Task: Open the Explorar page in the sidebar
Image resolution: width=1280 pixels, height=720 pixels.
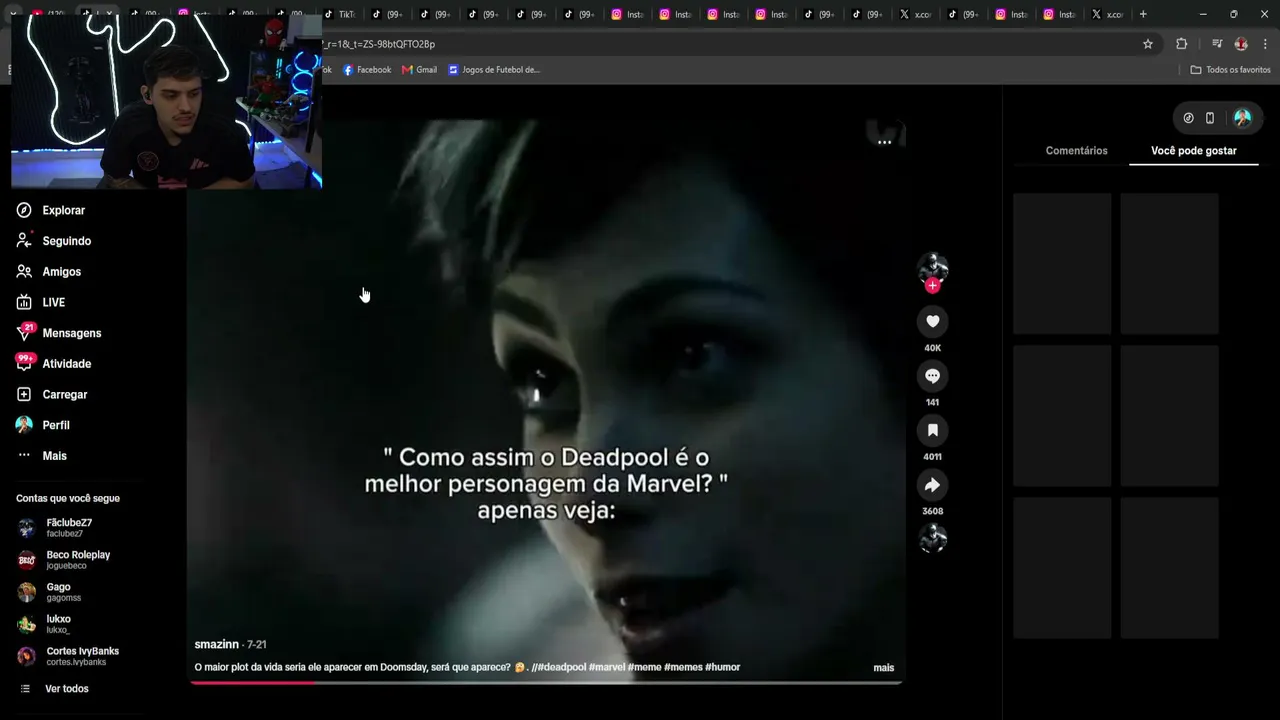Action: [x=51, y=210]
